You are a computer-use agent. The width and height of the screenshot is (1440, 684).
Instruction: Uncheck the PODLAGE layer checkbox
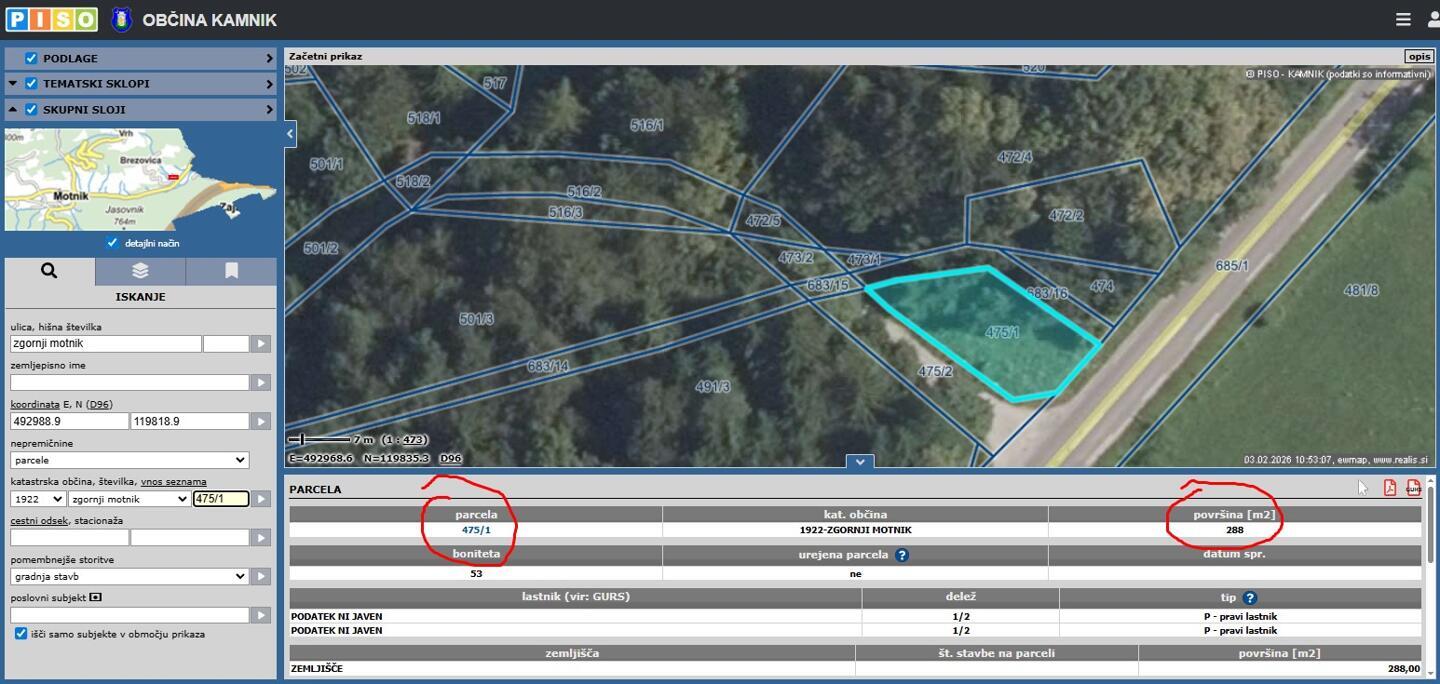click(31, 58)
